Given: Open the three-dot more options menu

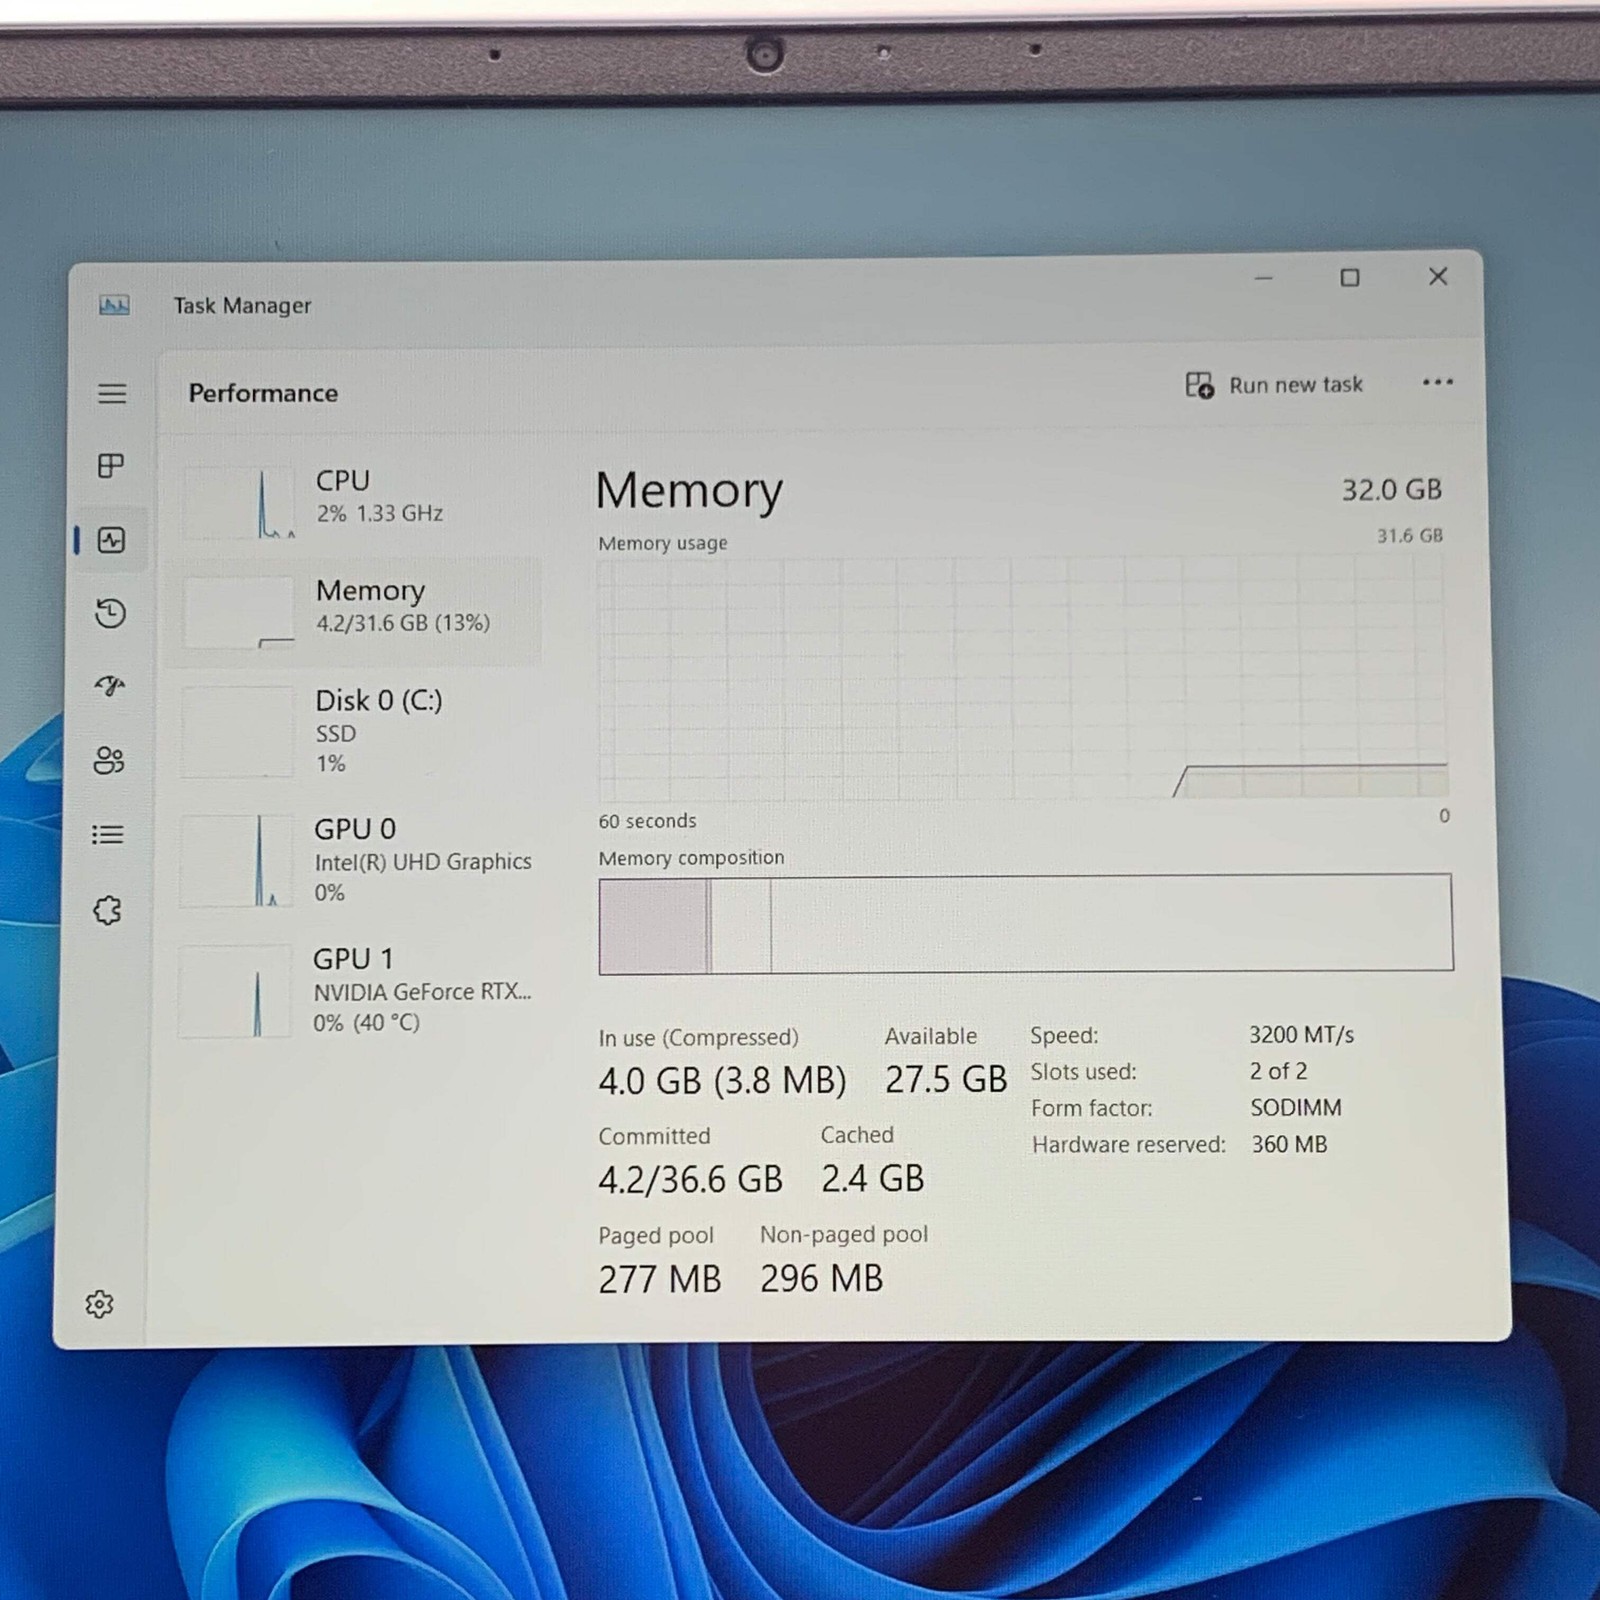Looking at the screenshot, I should (x=1437, y=383).
